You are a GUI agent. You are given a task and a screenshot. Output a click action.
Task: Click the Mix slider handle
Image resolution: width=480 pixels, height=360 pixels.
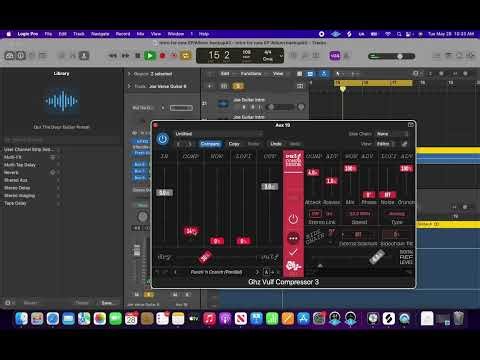pos(350,168)
